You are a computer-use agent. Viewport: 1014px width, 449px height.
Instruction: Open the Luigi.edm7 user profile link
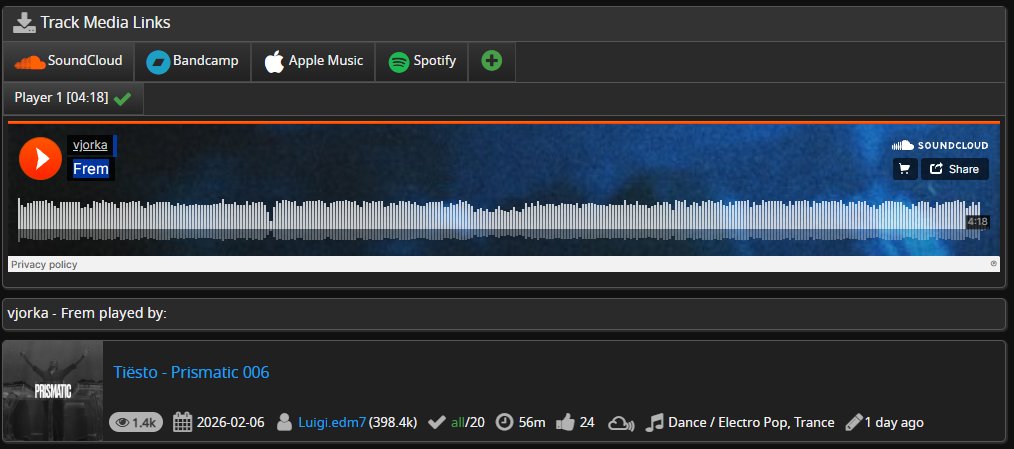click(x=332, y=422)
